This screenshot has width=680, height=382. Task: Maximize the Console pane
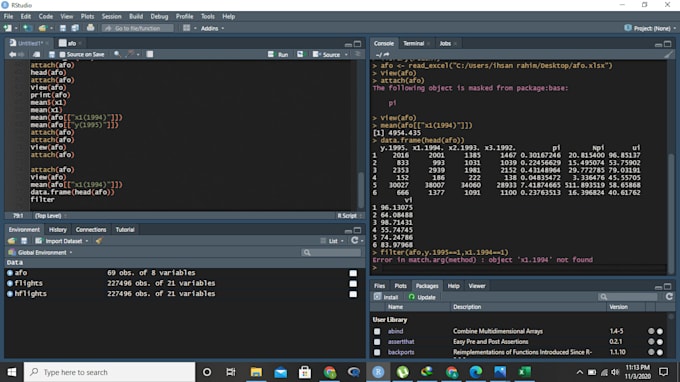(x=668, y=44)
